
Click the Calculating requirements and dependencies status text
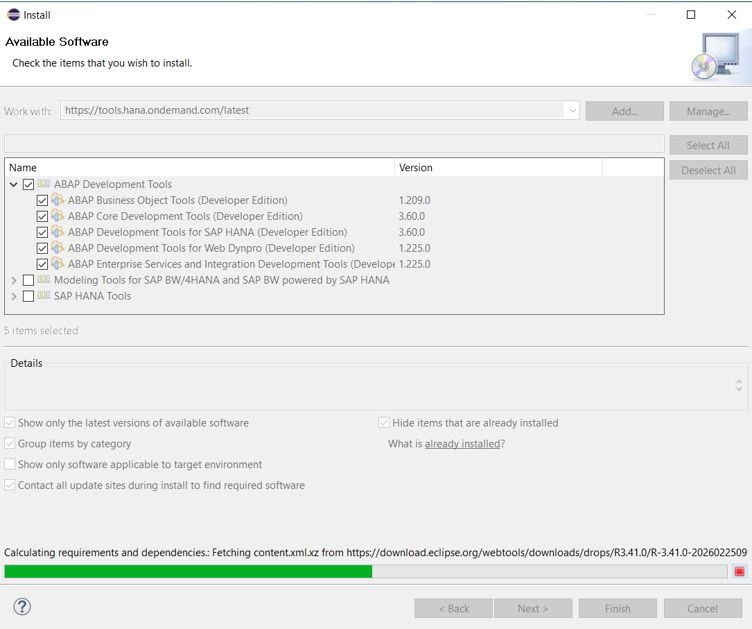[x=376, y=552]
